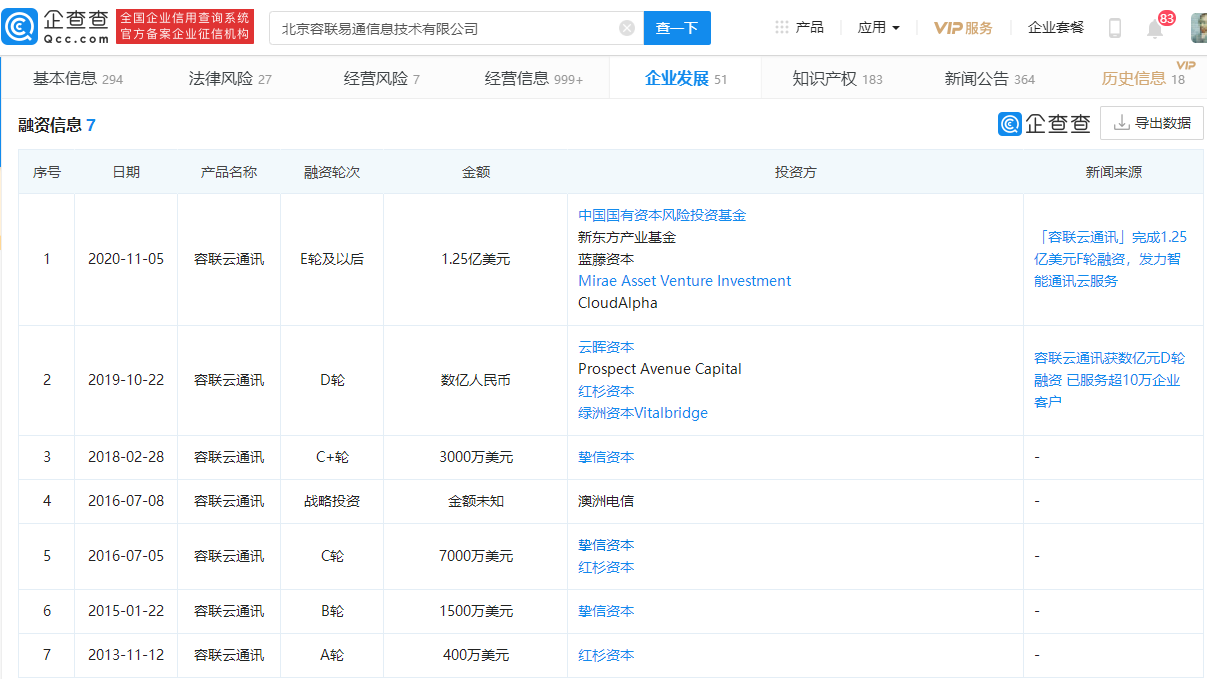Open 红杉资本 link in the C轮 row

(x=606, y=567)
